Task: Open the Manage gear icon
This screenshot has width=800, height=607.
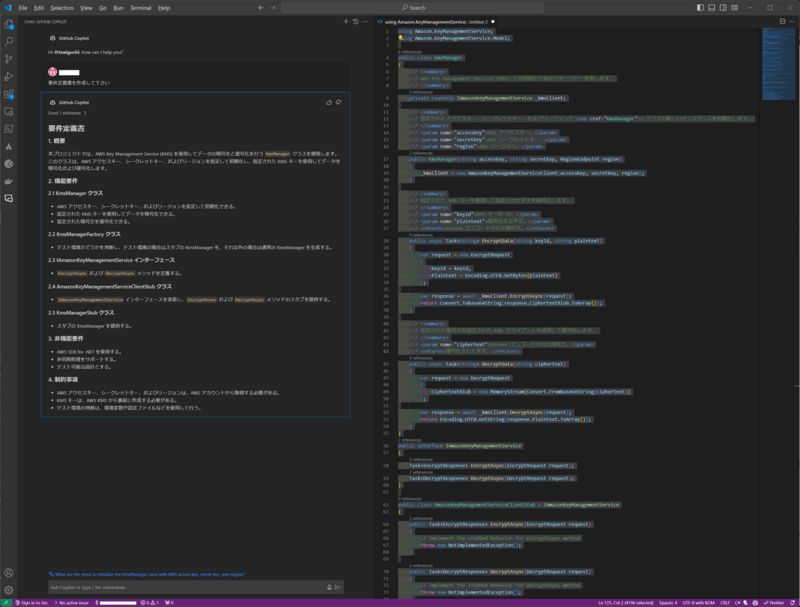Action: point(9,590)
